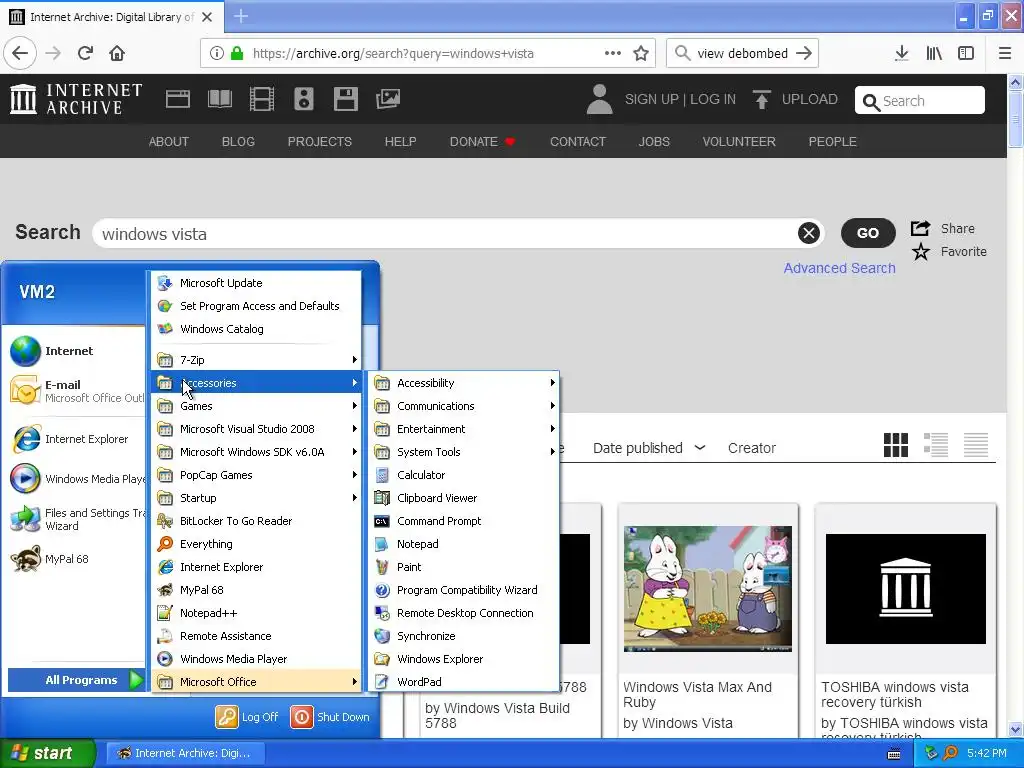This screenshot has width=1024, height=768.
Task: Expand Microsoft Visual Studio 2008 folder
Action: [x=256, y=429]
